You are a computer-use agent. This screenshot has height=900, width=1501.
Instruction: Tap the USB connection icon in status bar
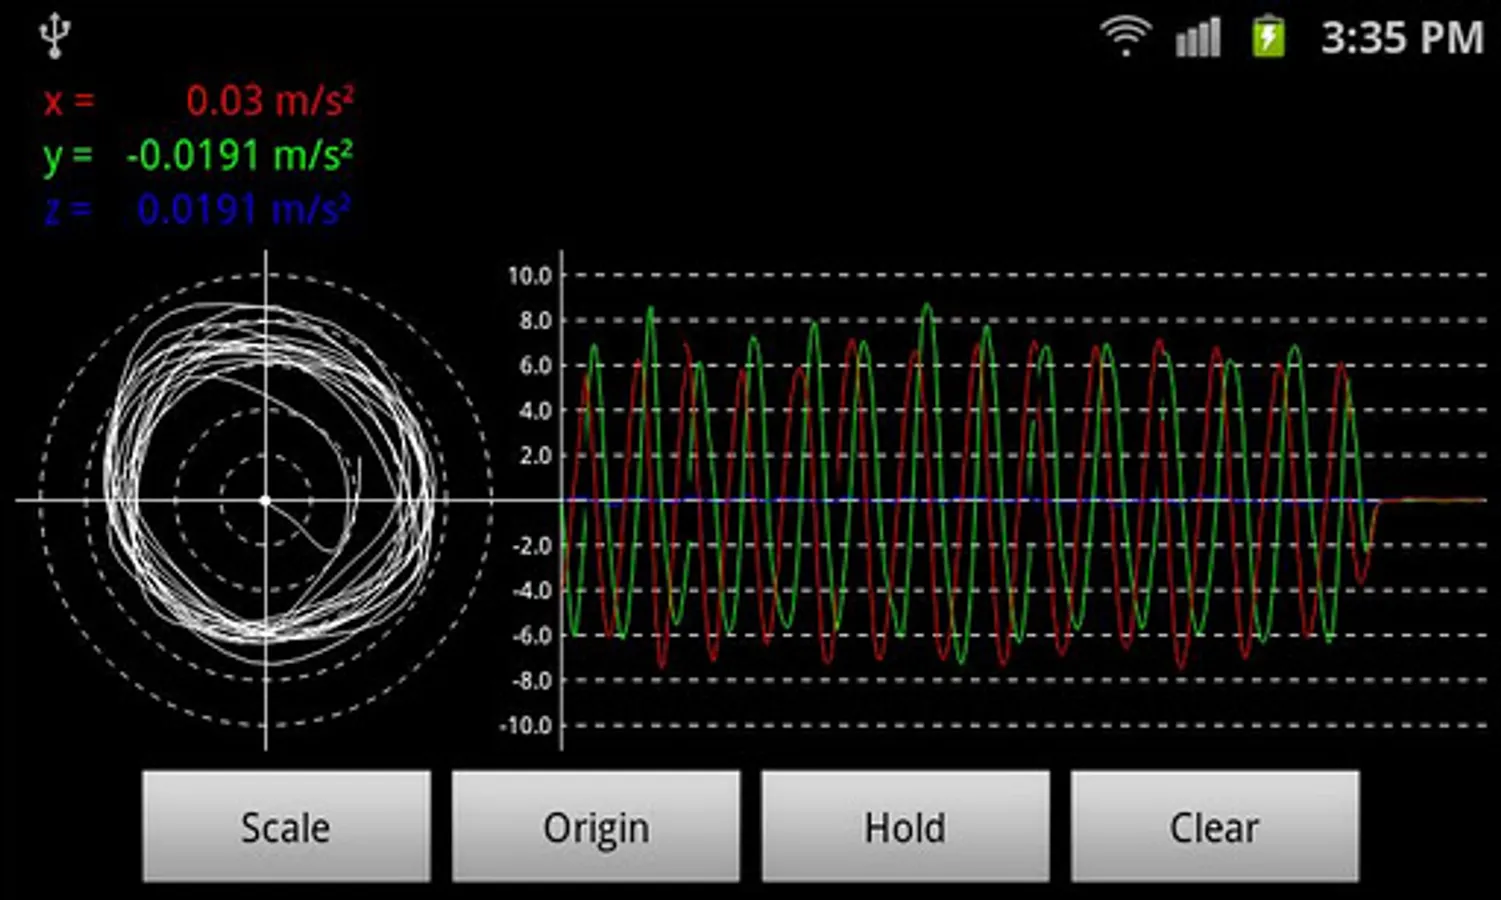click(54, 37)
